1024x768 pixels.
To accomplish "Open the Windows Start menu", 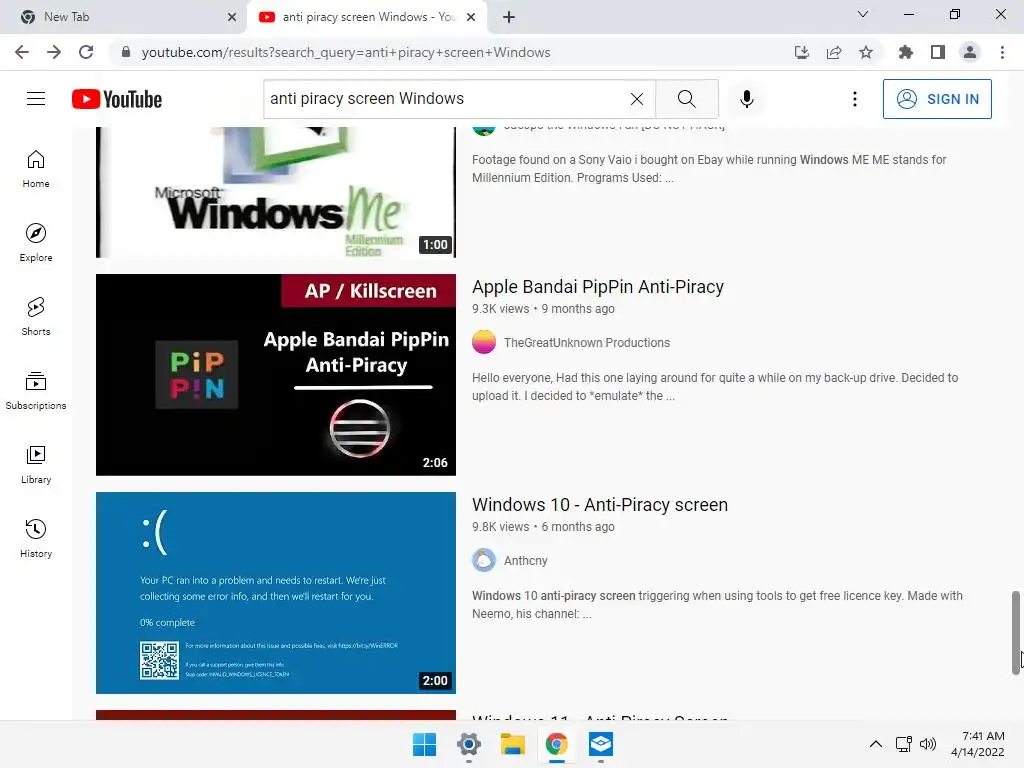I will click(x=424, y=744).
